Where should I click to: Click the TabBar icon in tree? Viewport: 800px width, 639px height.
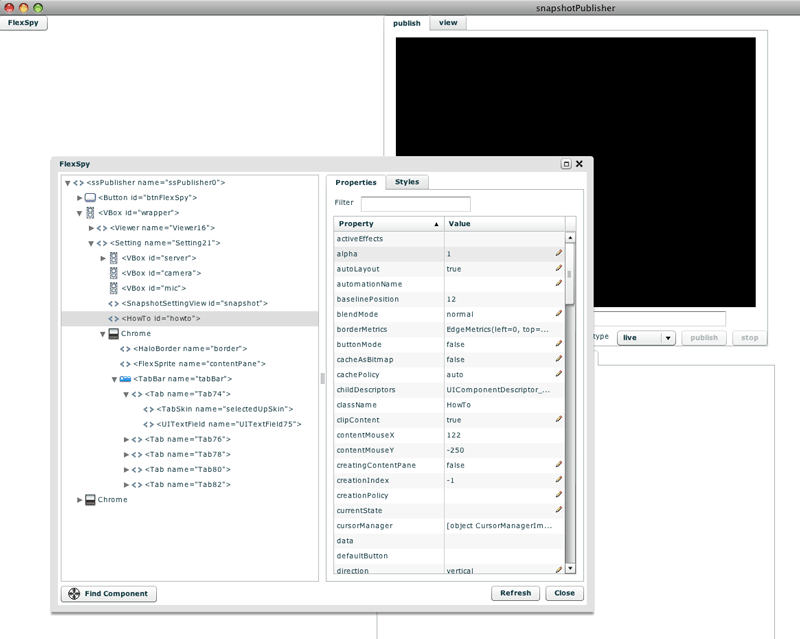125,379
